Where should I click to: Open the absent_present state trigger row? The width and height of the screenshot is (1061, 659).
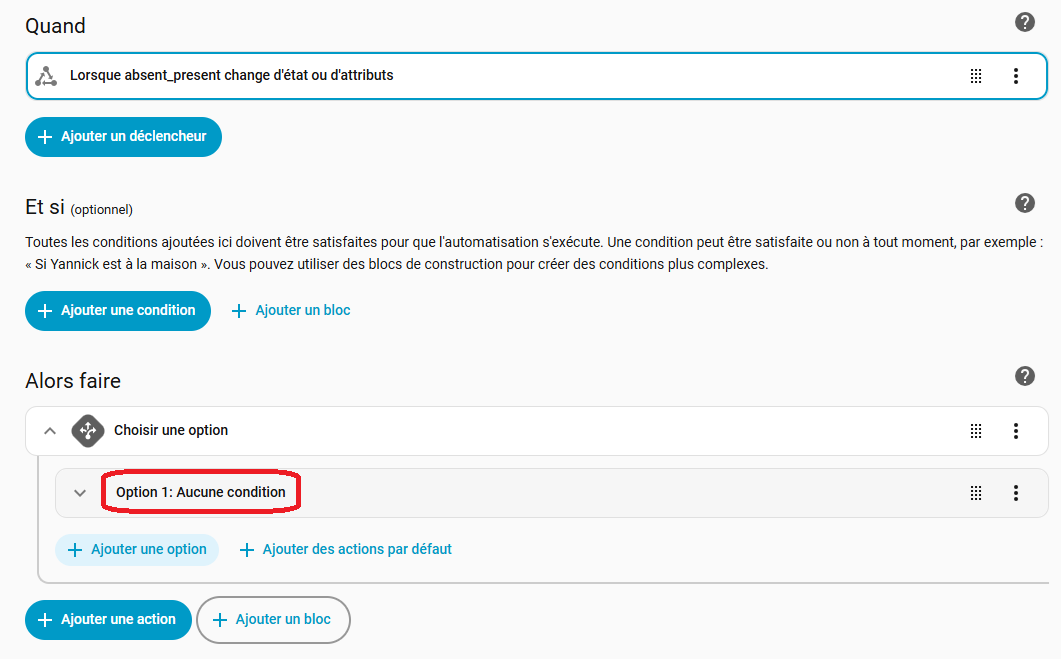500,76
